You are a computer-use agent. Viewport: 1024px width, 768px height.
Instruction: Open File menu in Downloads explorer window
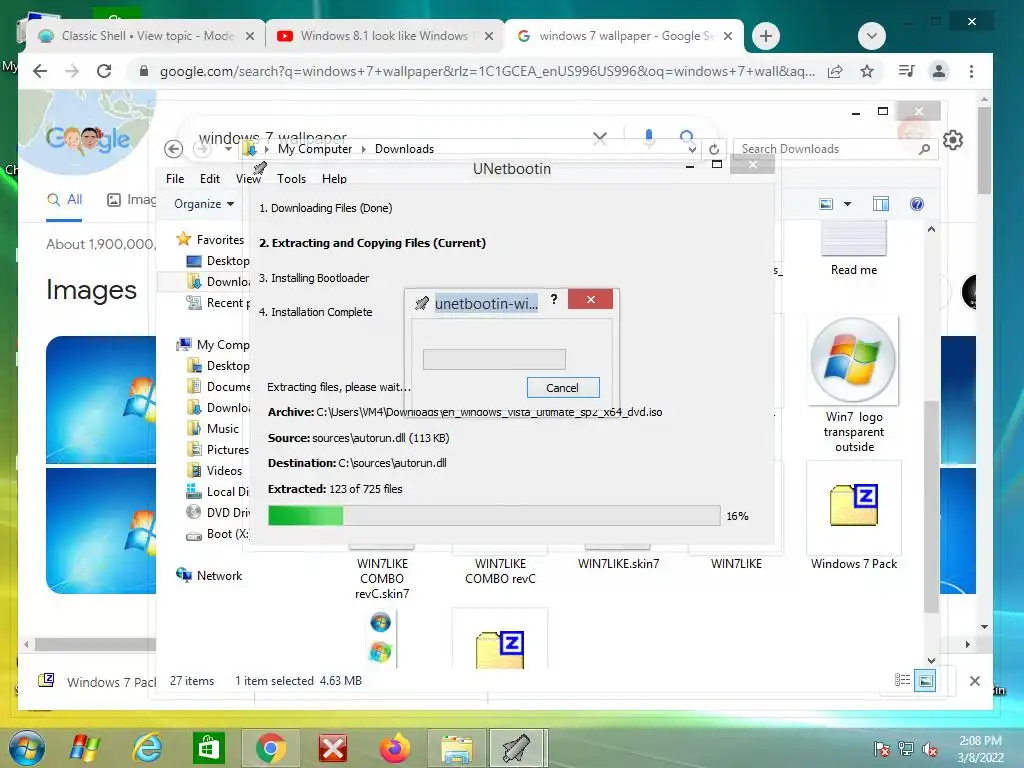pyautogui.click(x=175, y=178)
